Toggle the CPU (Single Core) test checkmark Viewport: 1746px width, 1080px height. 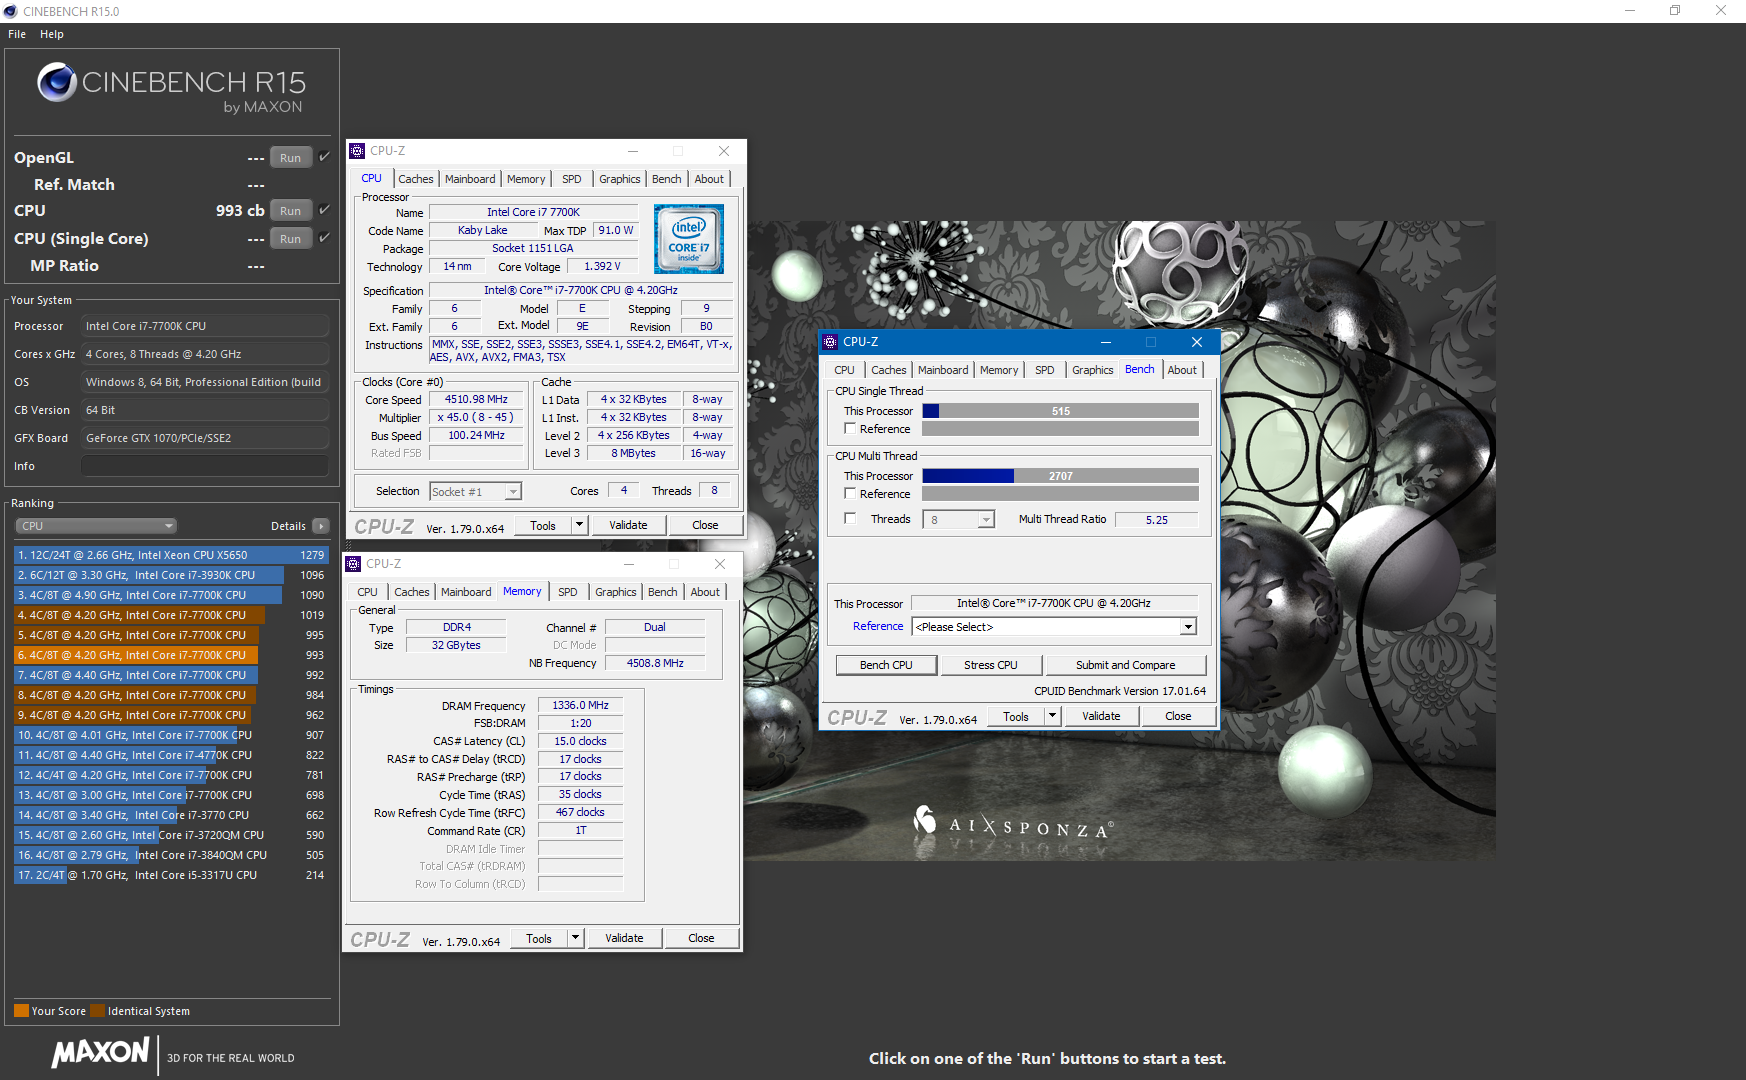(x=324, y=237)
